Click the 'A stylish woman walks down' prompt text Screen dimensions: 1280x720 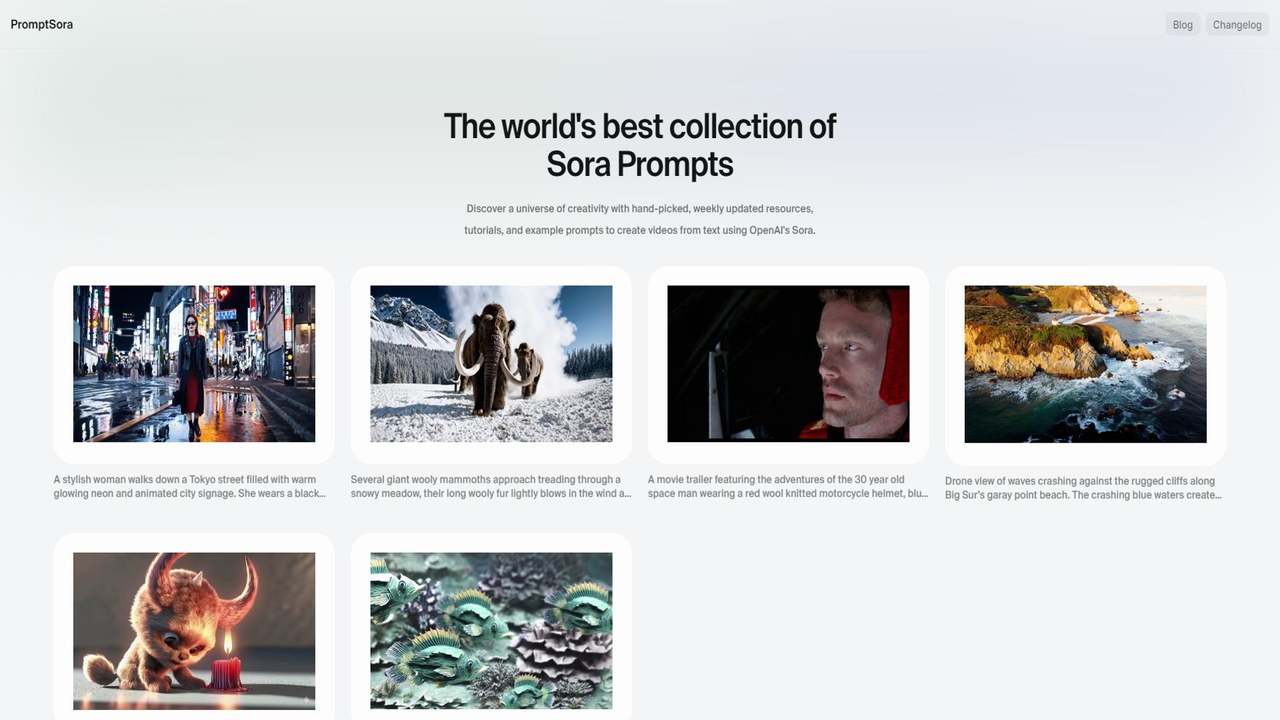190,487
